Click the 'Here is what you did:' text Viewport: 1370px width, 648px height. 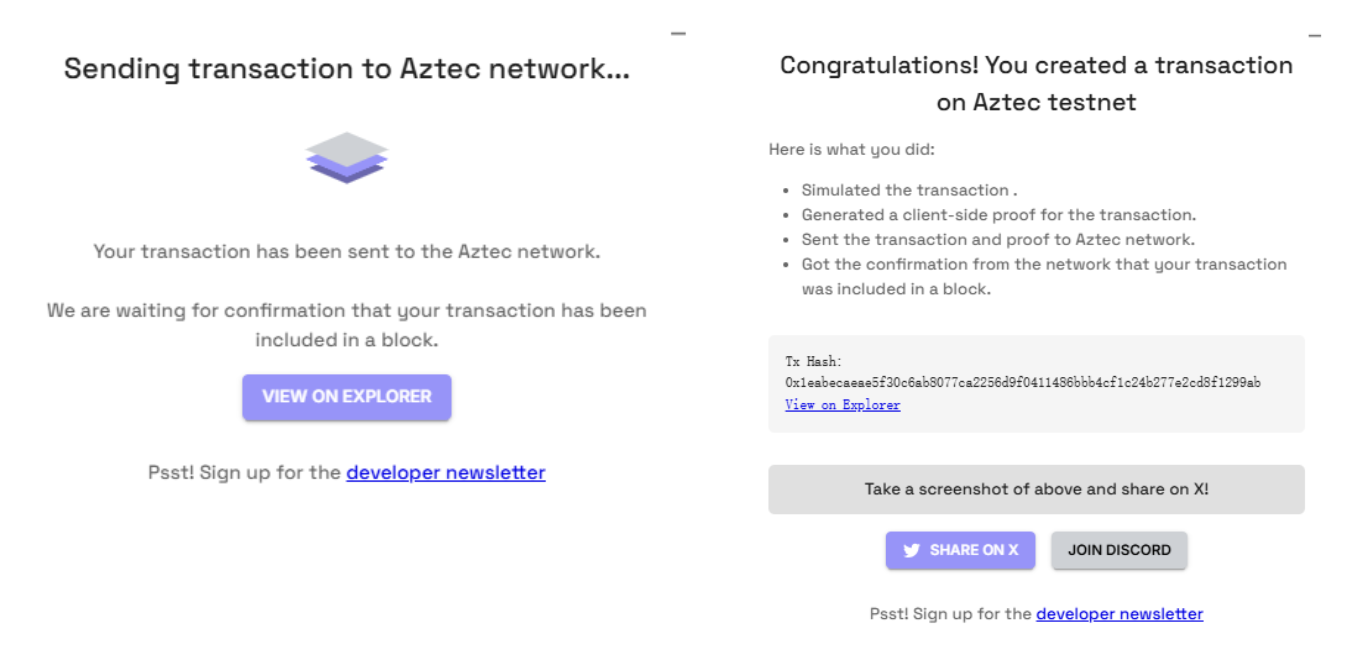click(x=851, y=150)
